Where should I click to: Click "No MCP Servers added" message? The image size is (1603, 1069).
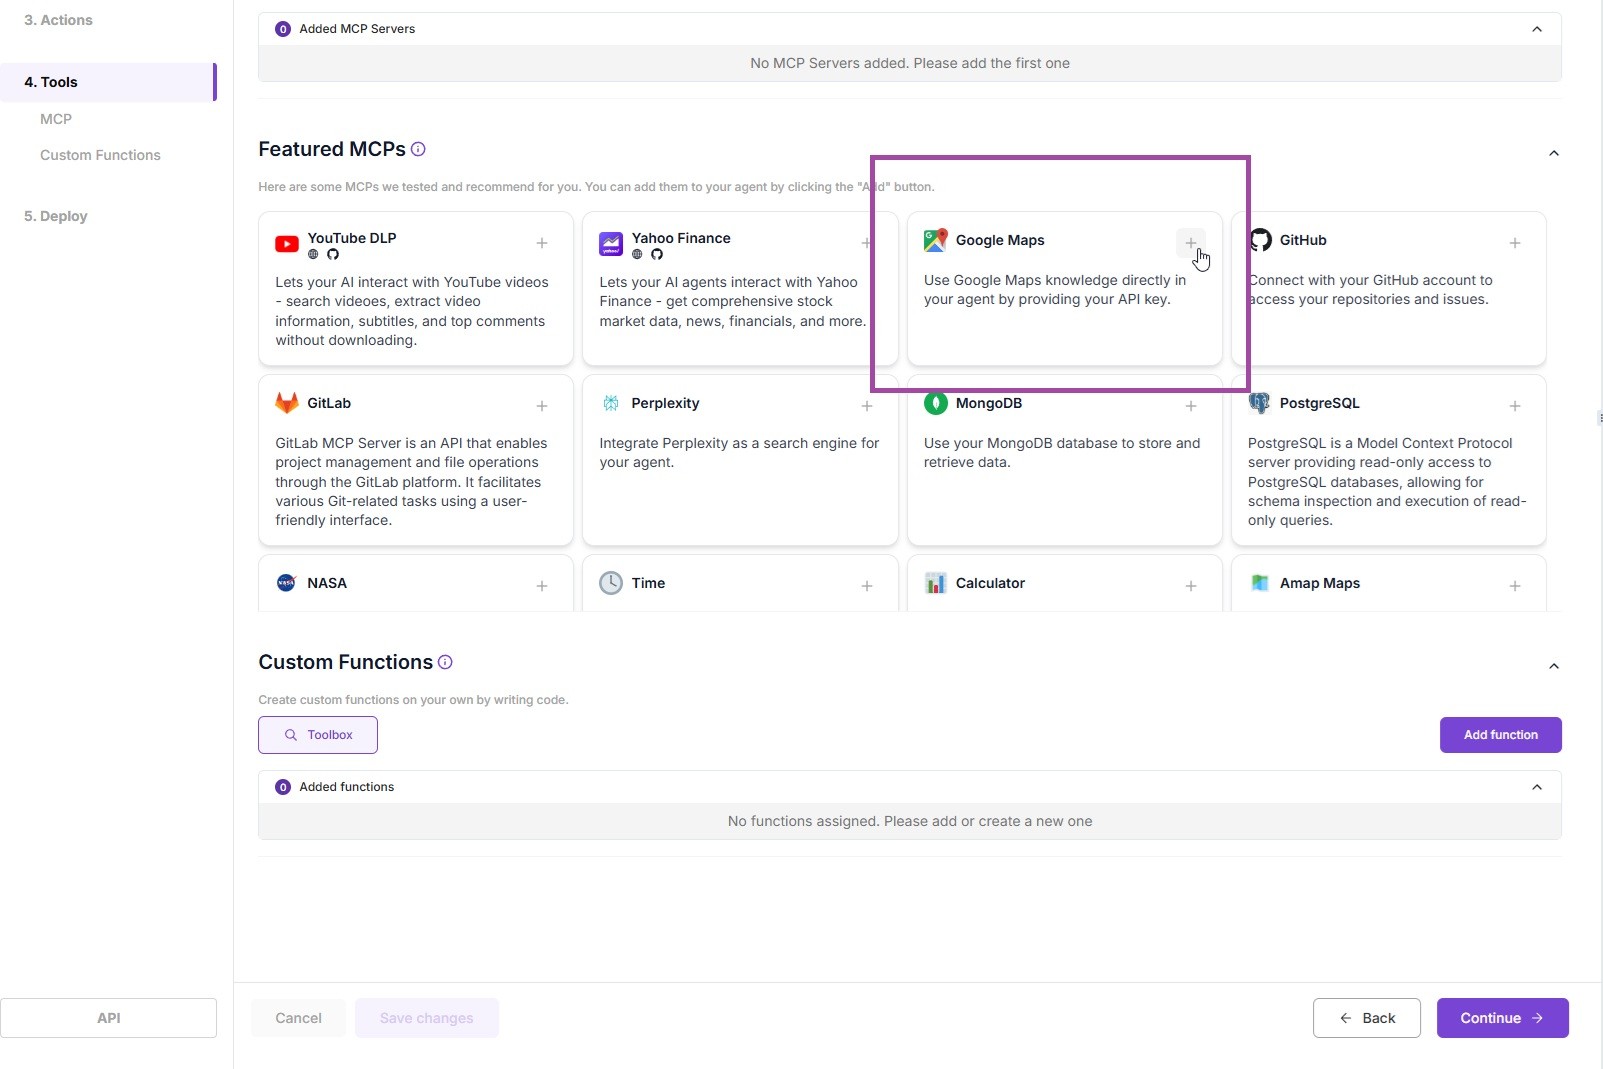click(x=910, y=63)
